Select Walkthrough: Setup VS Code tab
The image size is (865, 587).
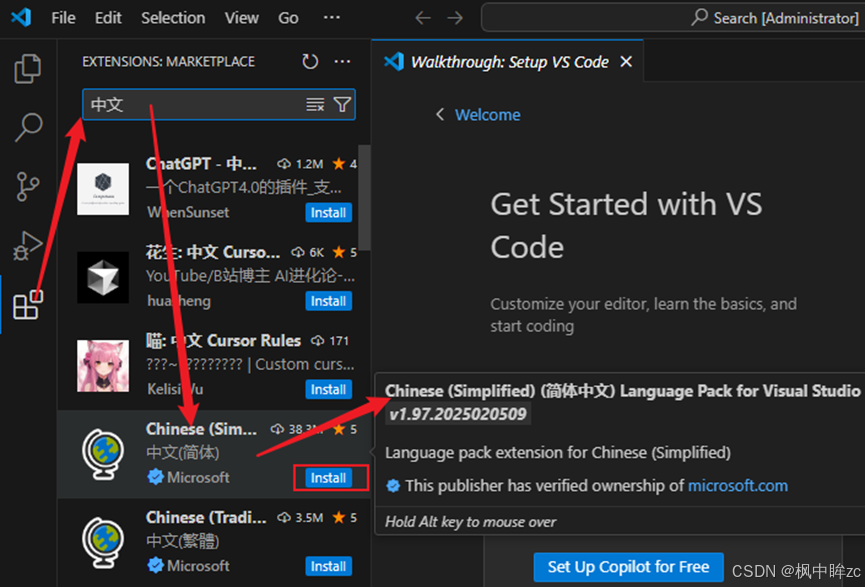(509, 62)
